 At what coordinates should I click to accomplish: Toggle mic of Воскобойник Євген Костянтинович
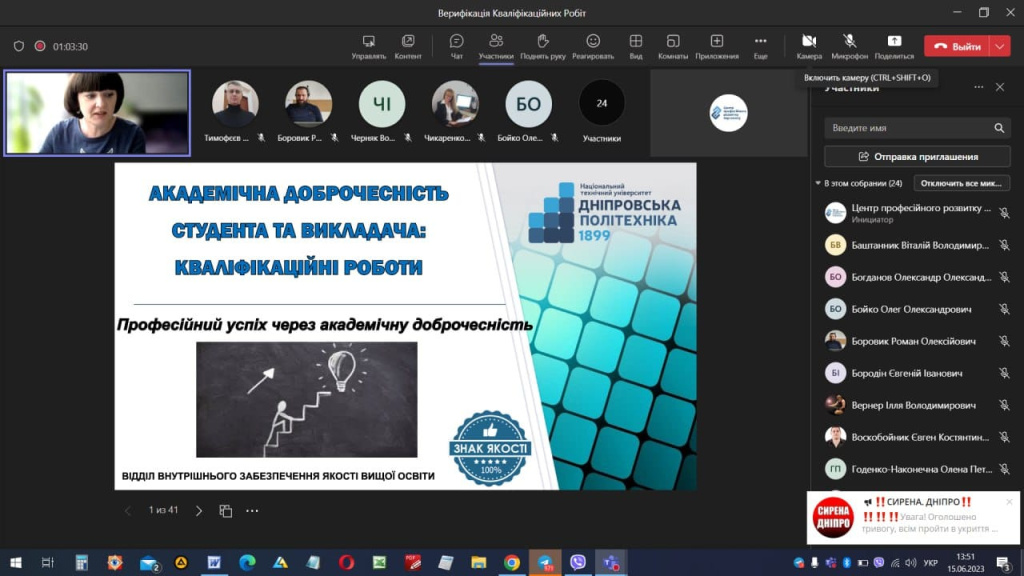coord(1004,437)
